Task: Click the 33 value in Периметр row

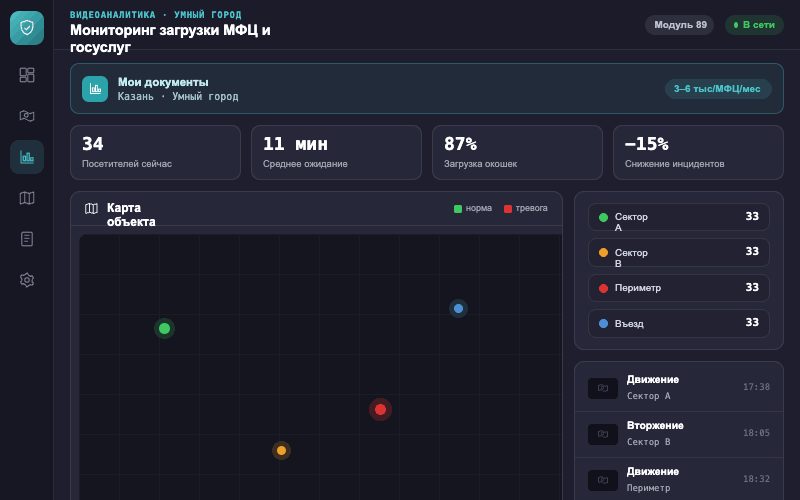Action: click(x=752, y=287)
